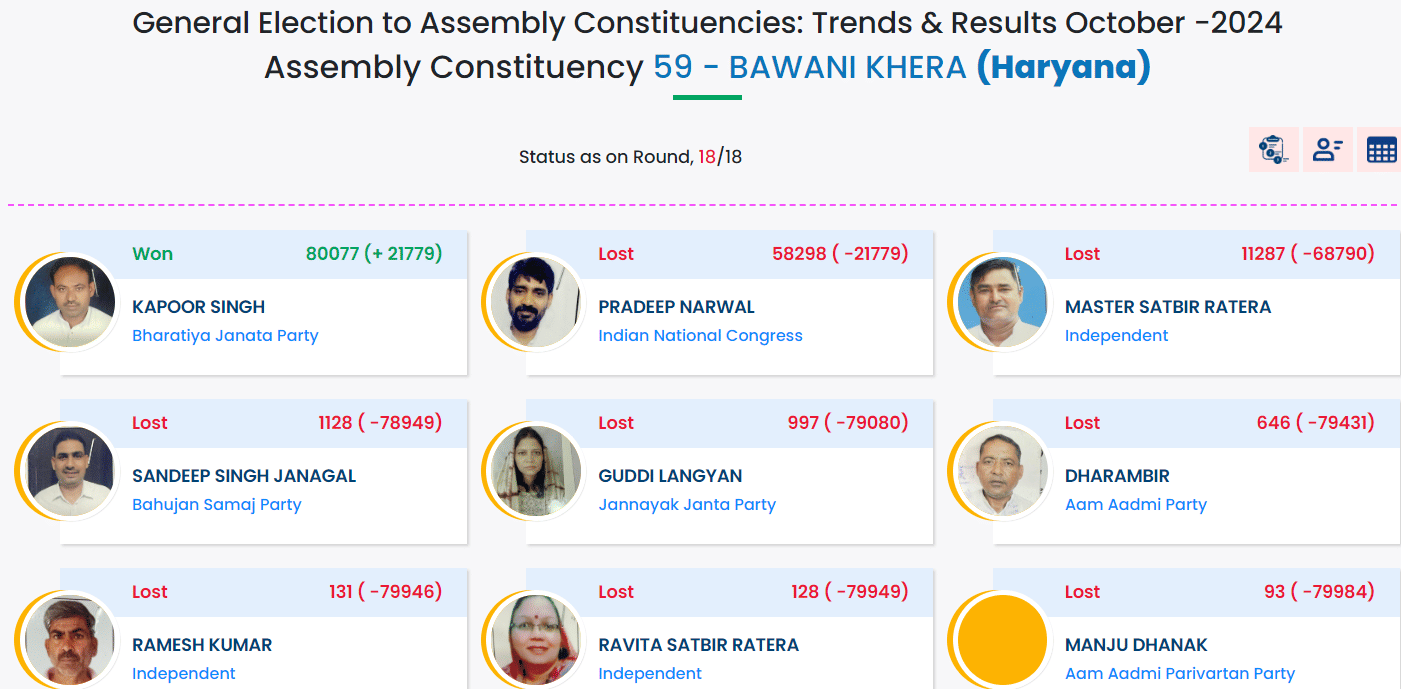
Task: Click Pradeep Narwal's candidate photo
Action: click(x=536, y=303)
